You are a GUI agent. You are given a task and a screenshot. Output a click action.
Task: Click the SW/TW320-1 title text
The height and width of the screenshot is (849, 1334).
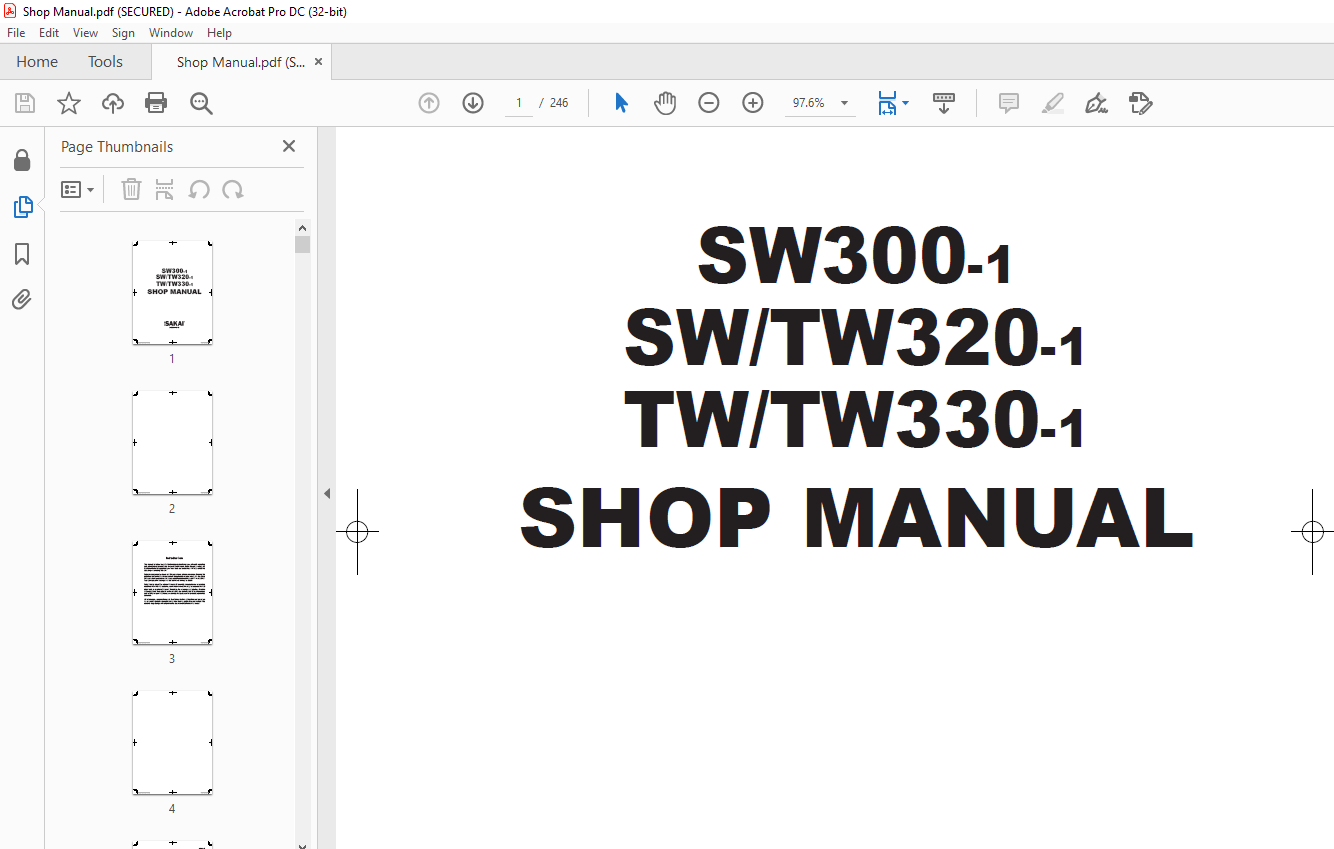tap(855, 339)
